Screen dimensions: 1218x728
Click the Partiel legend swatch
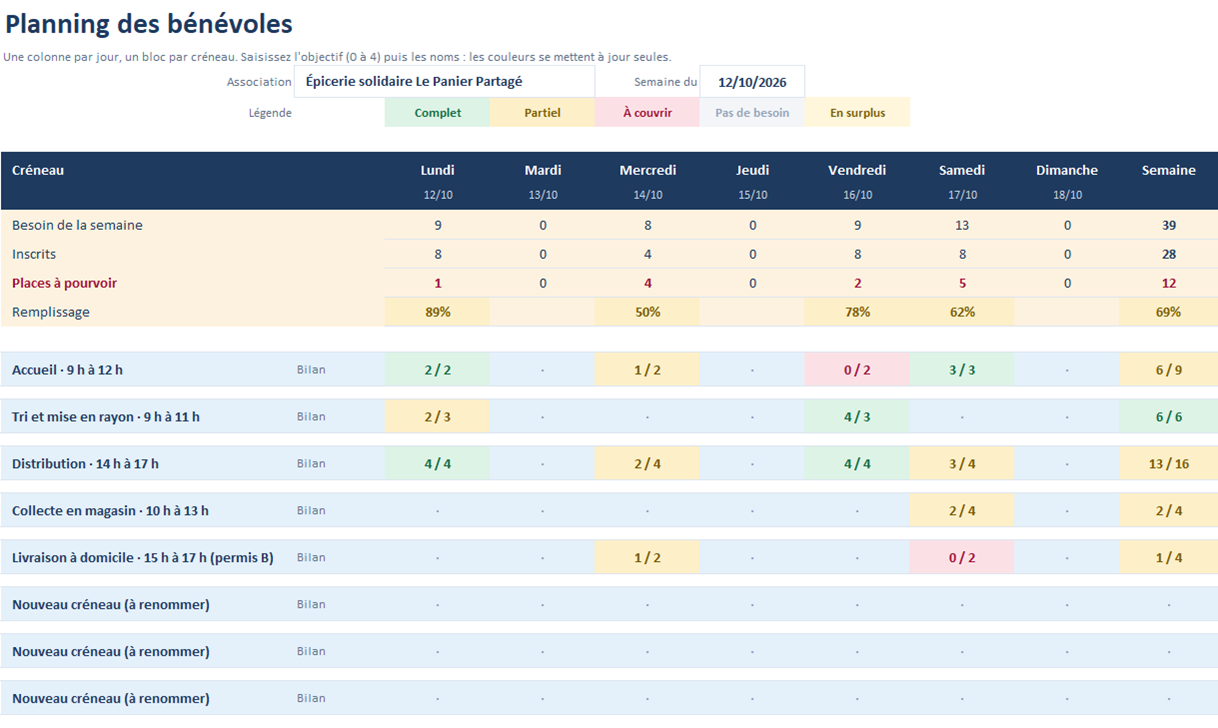coord(542,113)
